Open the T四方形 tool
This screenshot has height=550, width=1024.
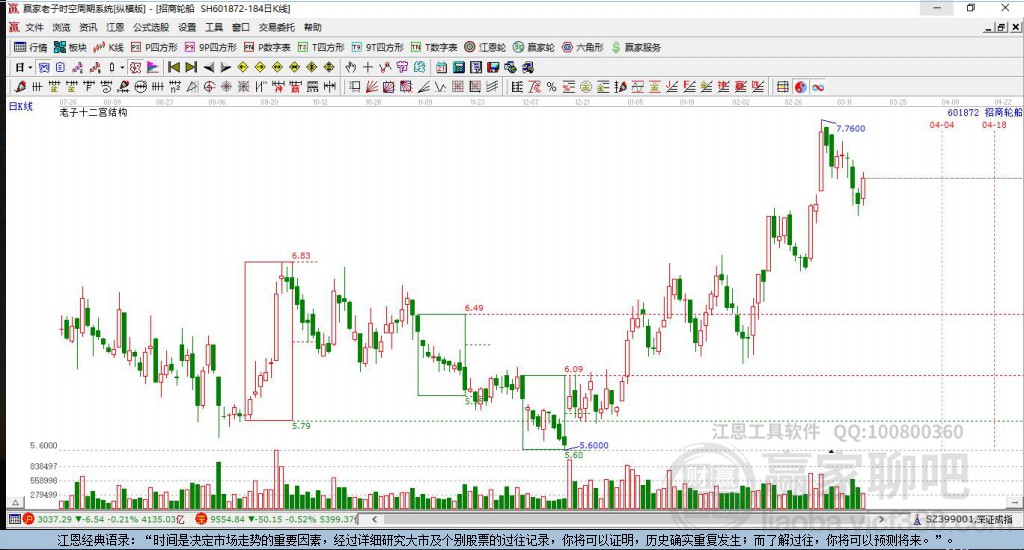pos(321,47)
